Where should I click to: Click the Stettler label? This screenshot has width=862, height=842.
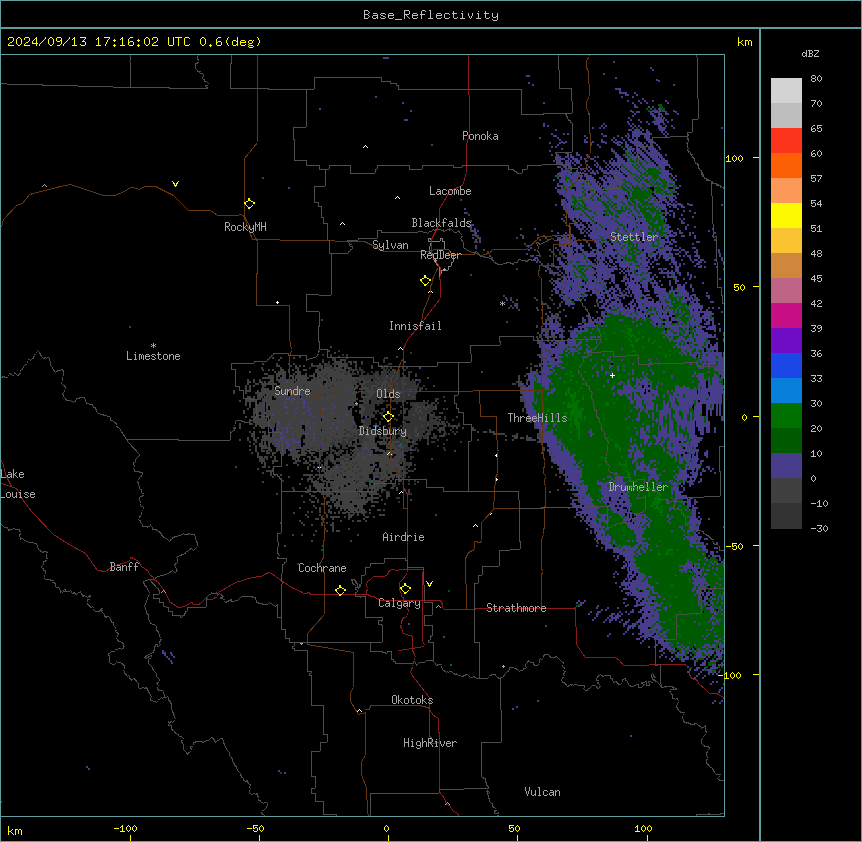(x=634, y=237)
